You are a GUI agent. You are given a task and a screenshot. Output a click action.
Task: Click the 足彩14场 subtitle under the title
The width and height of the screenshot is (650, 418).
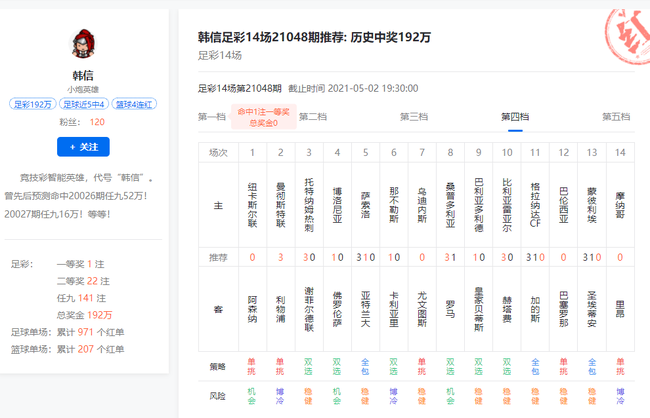220,55
